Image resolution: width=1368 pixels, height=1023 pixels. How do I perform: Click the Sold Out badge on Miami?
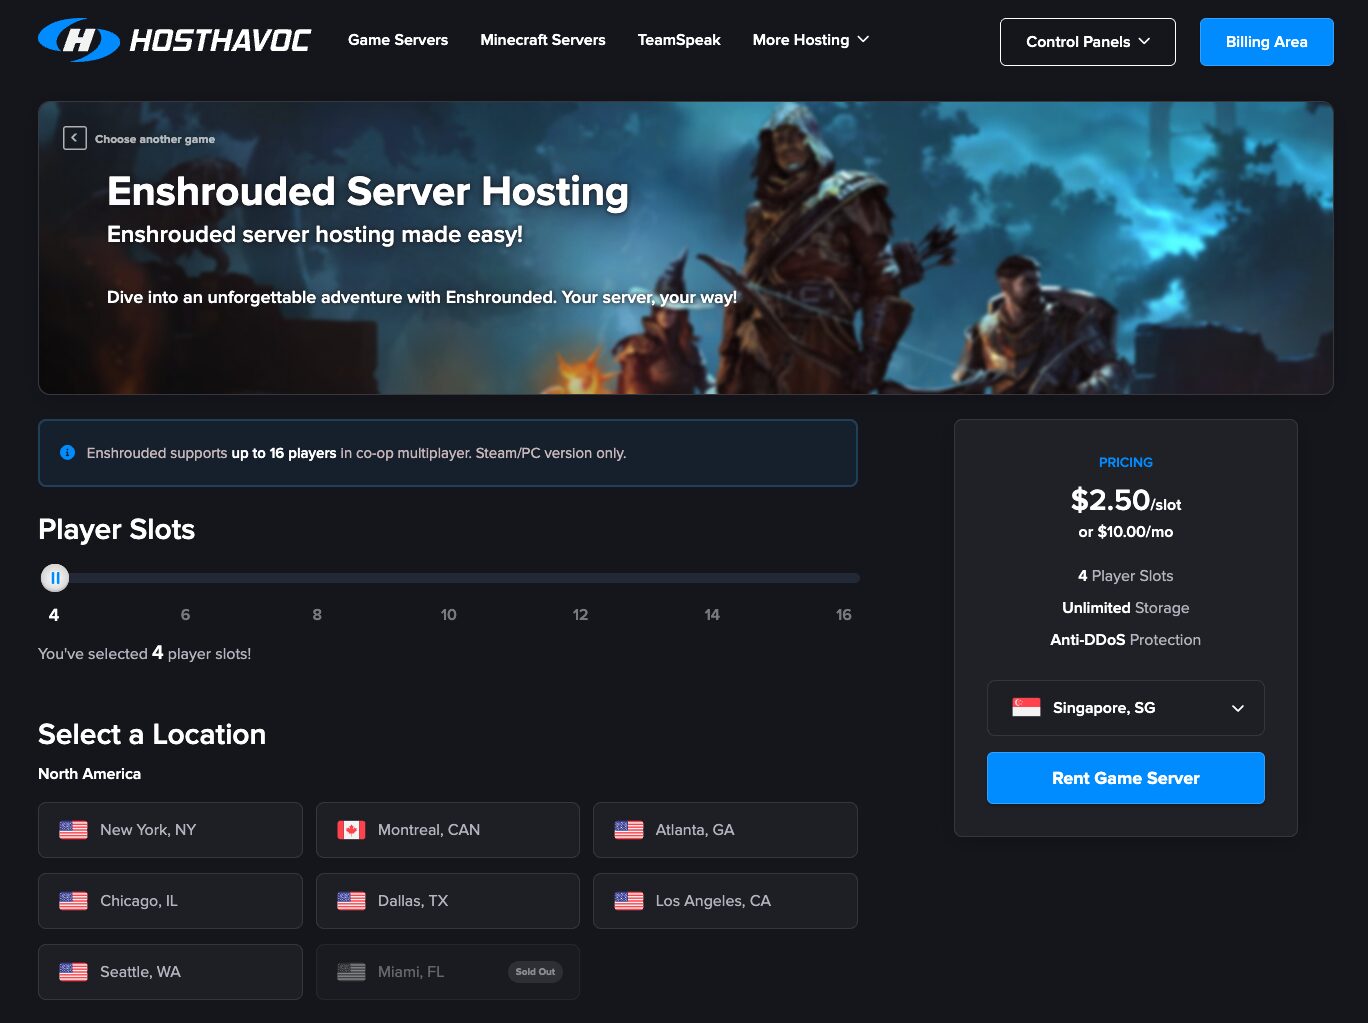coord(535,972)
